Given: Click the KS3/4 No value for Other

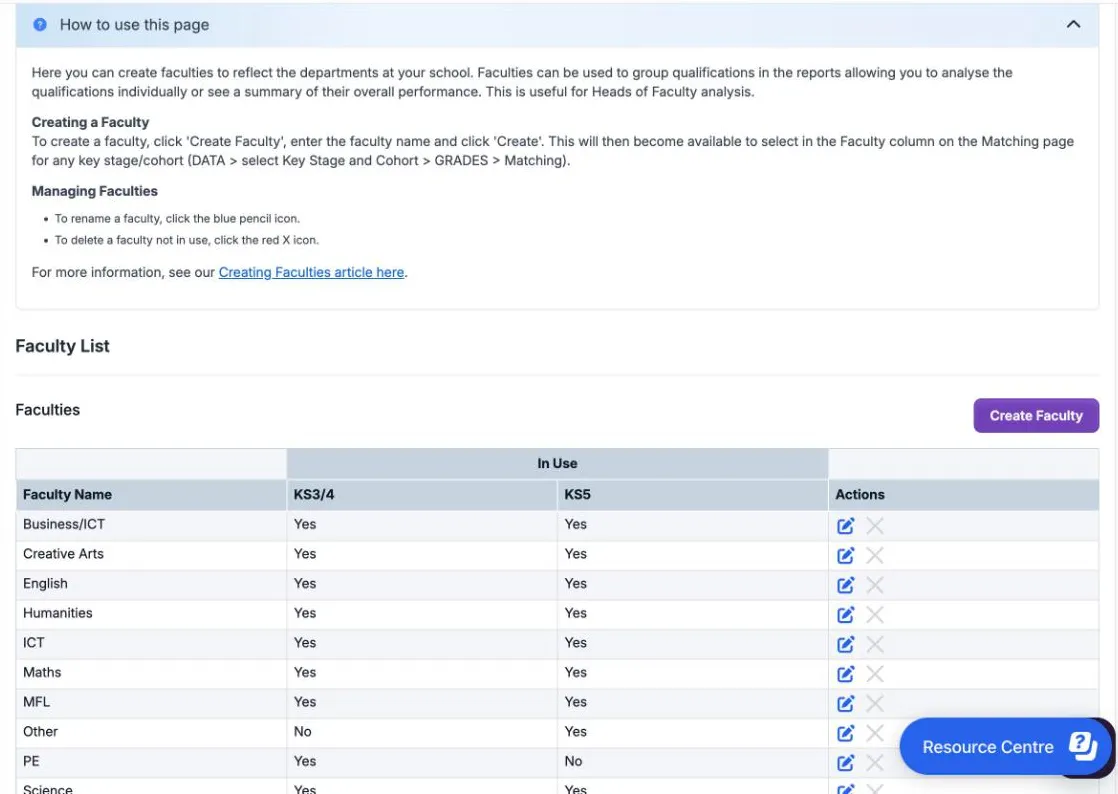Looking at the screenshot, I should coord(302,732).
